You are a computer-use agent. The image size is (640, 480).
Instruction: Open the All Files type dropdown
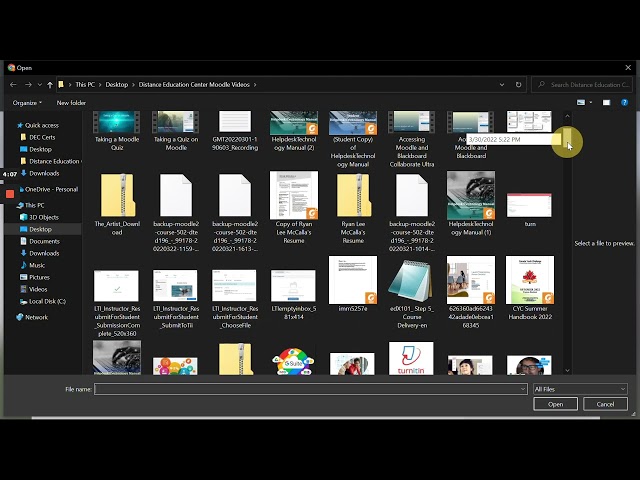(x=580, y=389)
